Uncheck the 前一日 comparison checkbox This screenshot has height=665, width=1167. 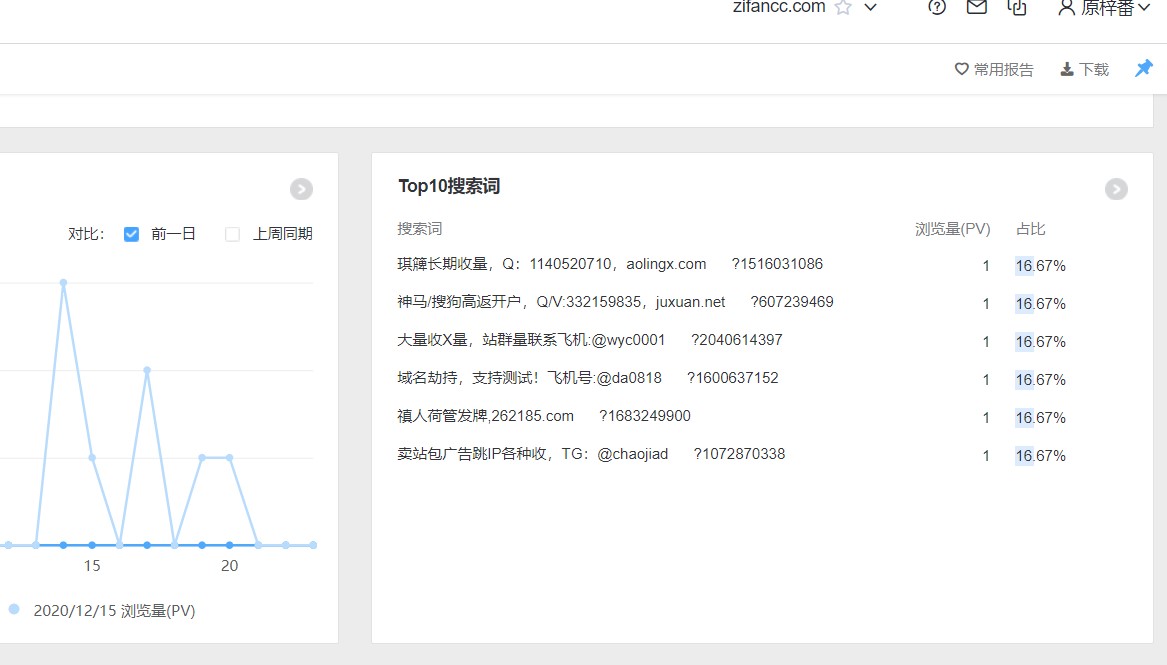[x=131, y=234]
